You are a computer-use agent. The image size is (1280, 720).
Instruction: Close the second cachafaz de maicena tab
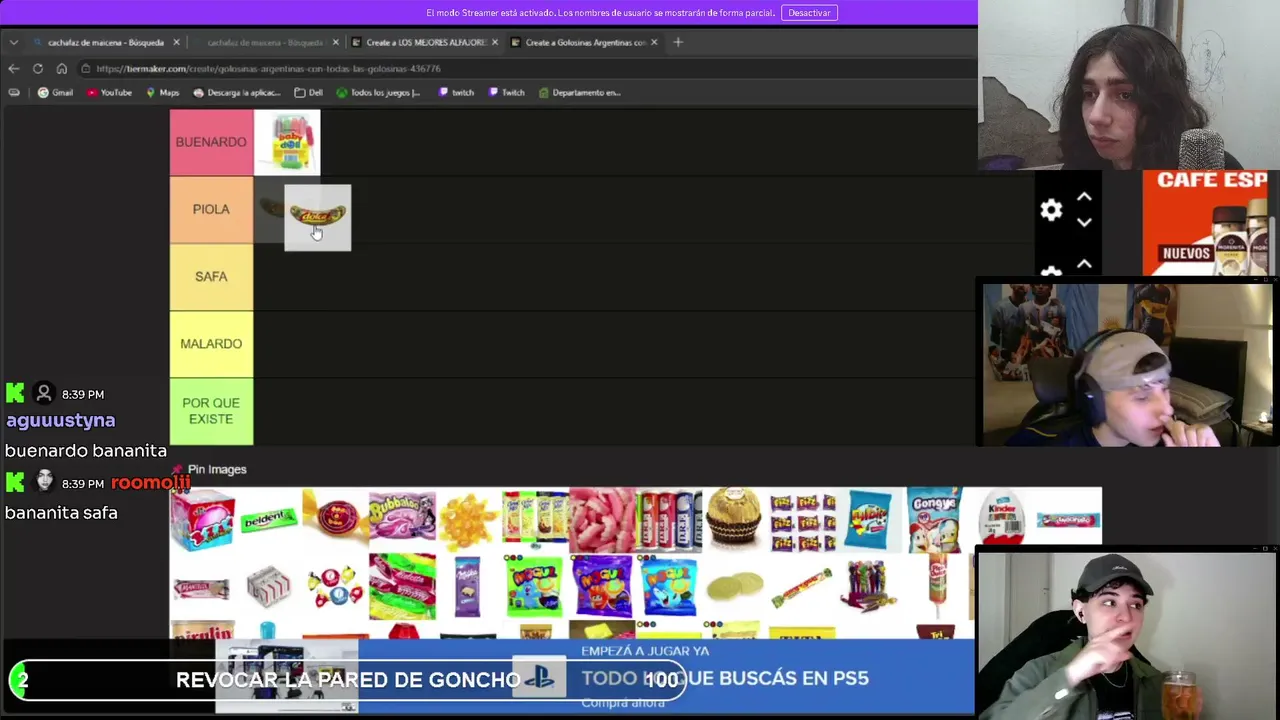pos(335,42)
